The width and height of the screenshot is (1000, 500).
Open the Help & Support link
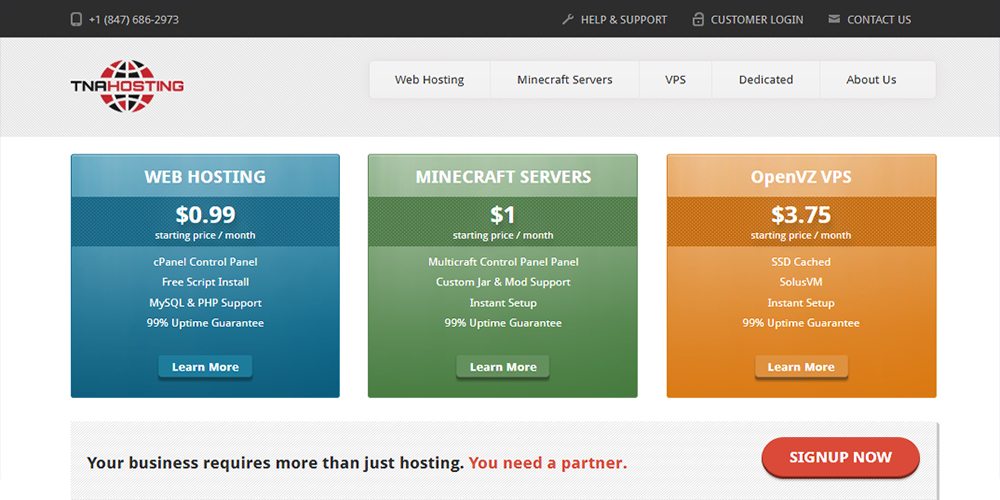[623, 19]
